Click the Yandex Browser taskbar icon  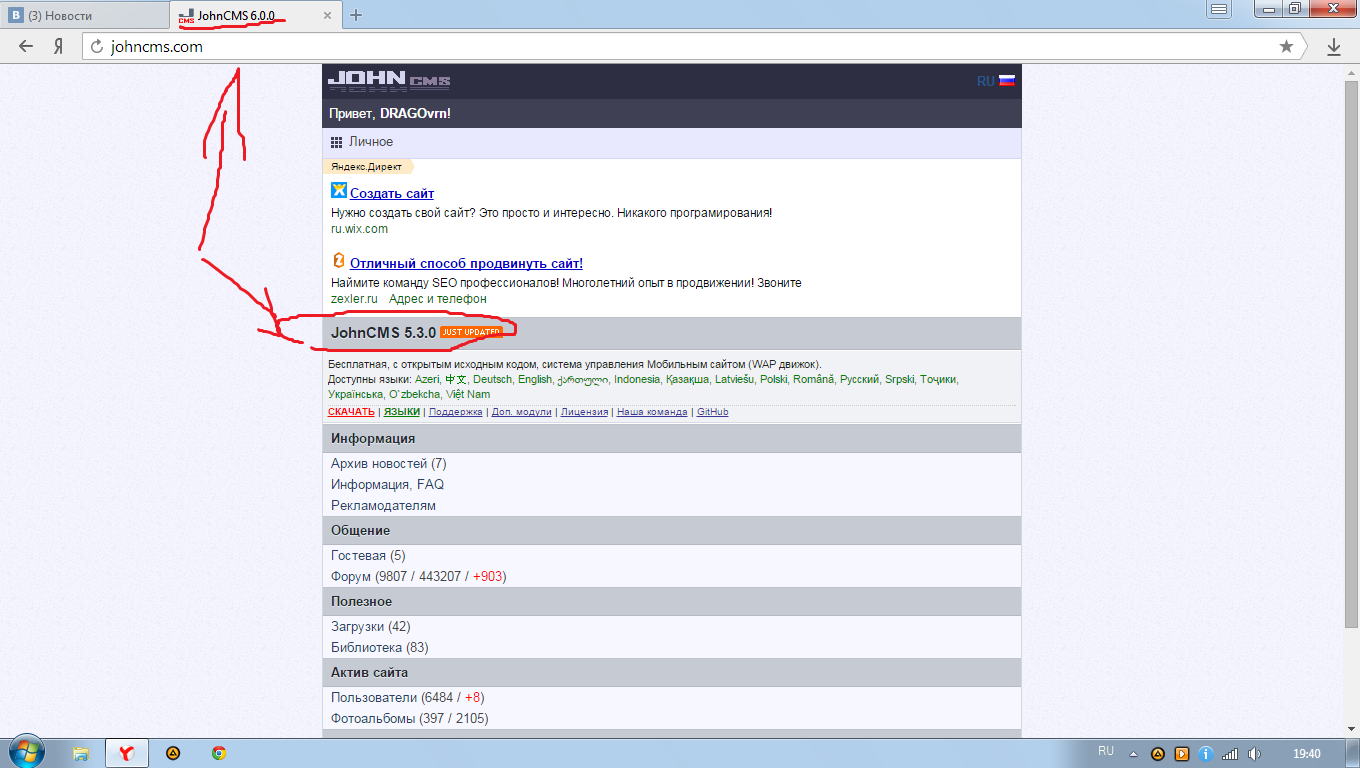tap(127, 753)
